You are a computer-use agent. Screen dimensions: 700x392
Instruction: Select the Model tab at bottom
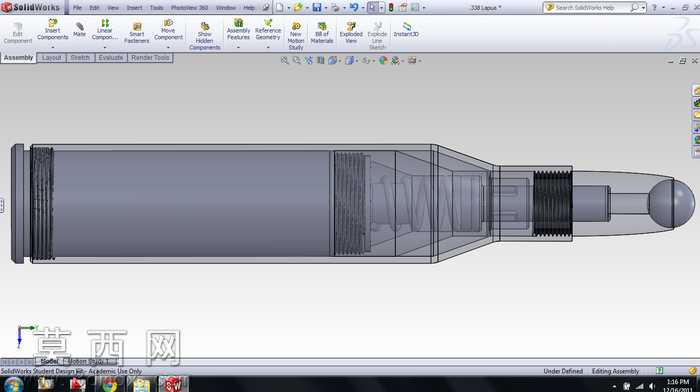pos(49,361)
